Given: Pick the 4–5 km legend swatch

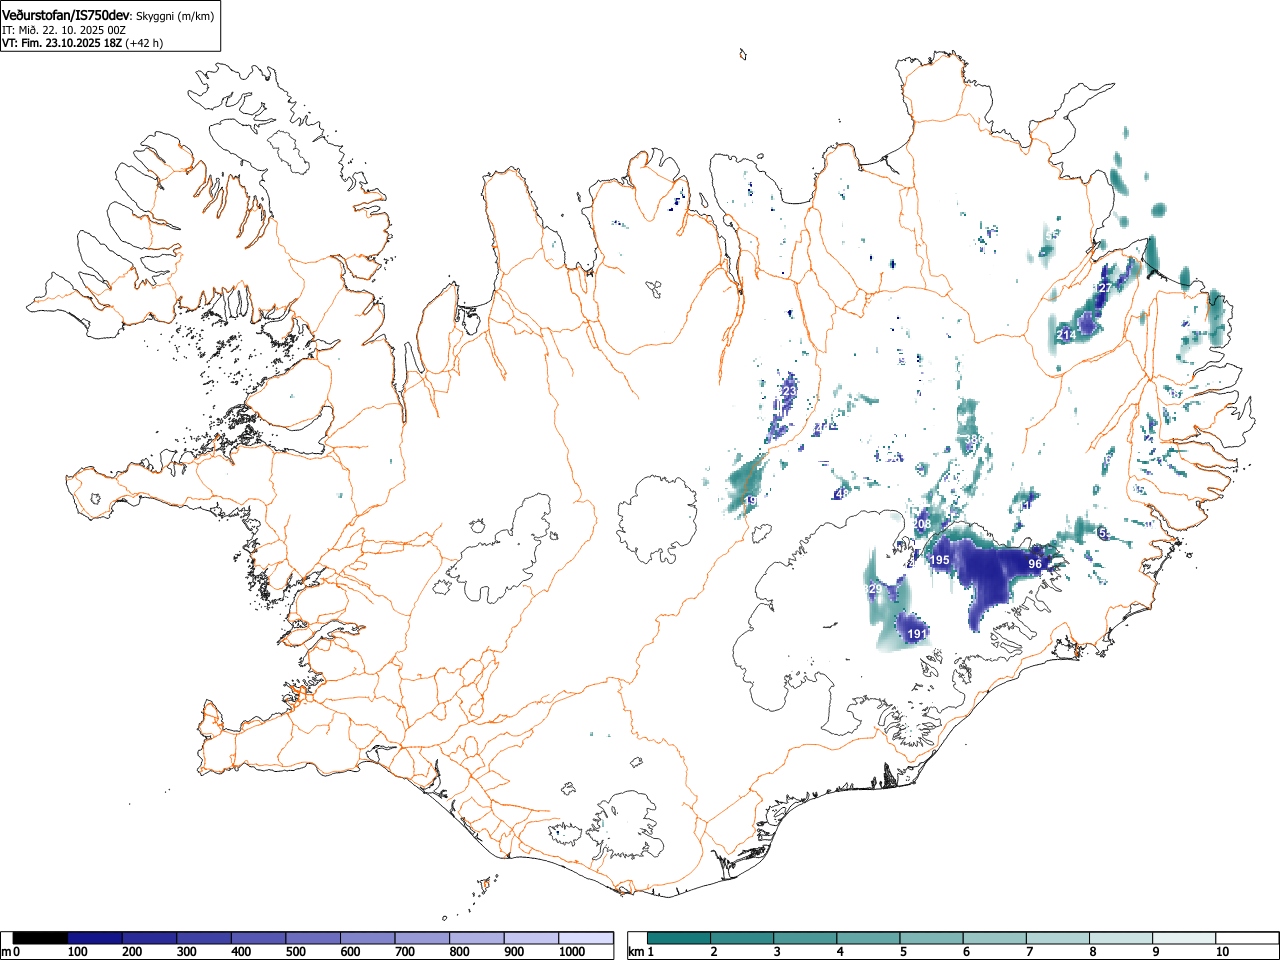Looking at the screenshot, I should pos(868,938).
